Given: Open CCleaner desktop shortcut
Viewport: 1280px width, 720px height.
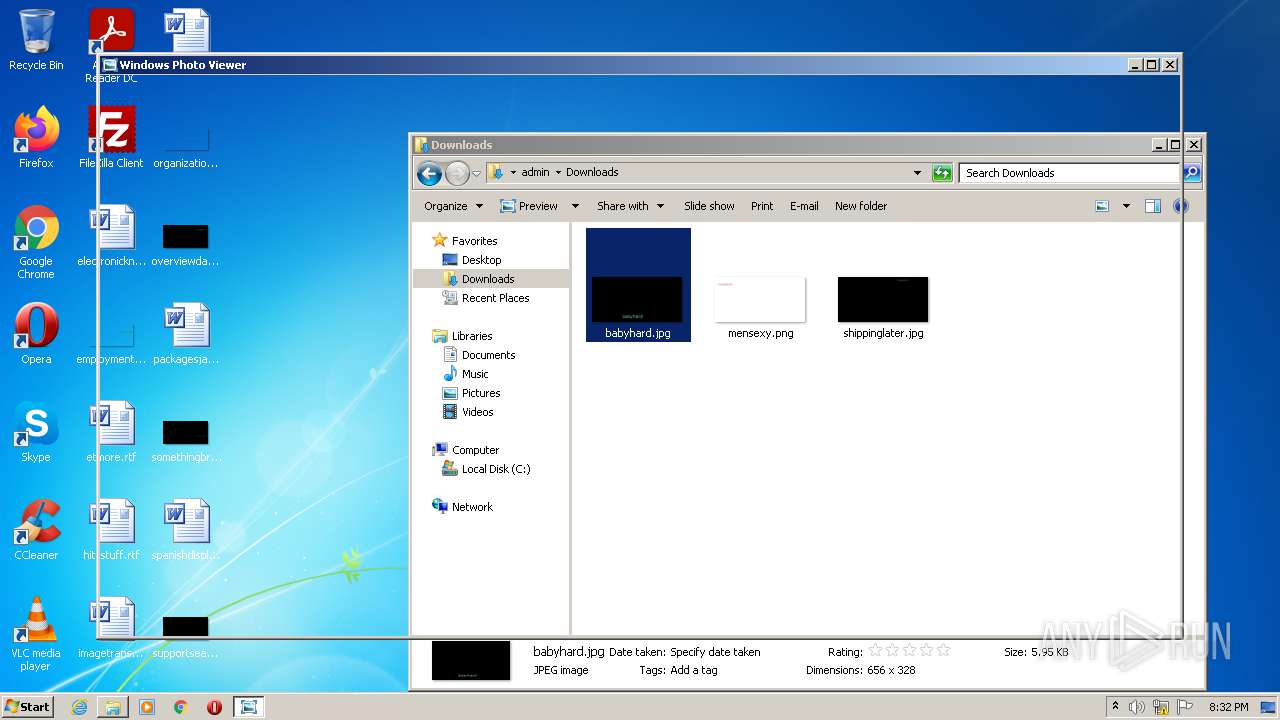Looking at the screenshot, I should 36,530.
